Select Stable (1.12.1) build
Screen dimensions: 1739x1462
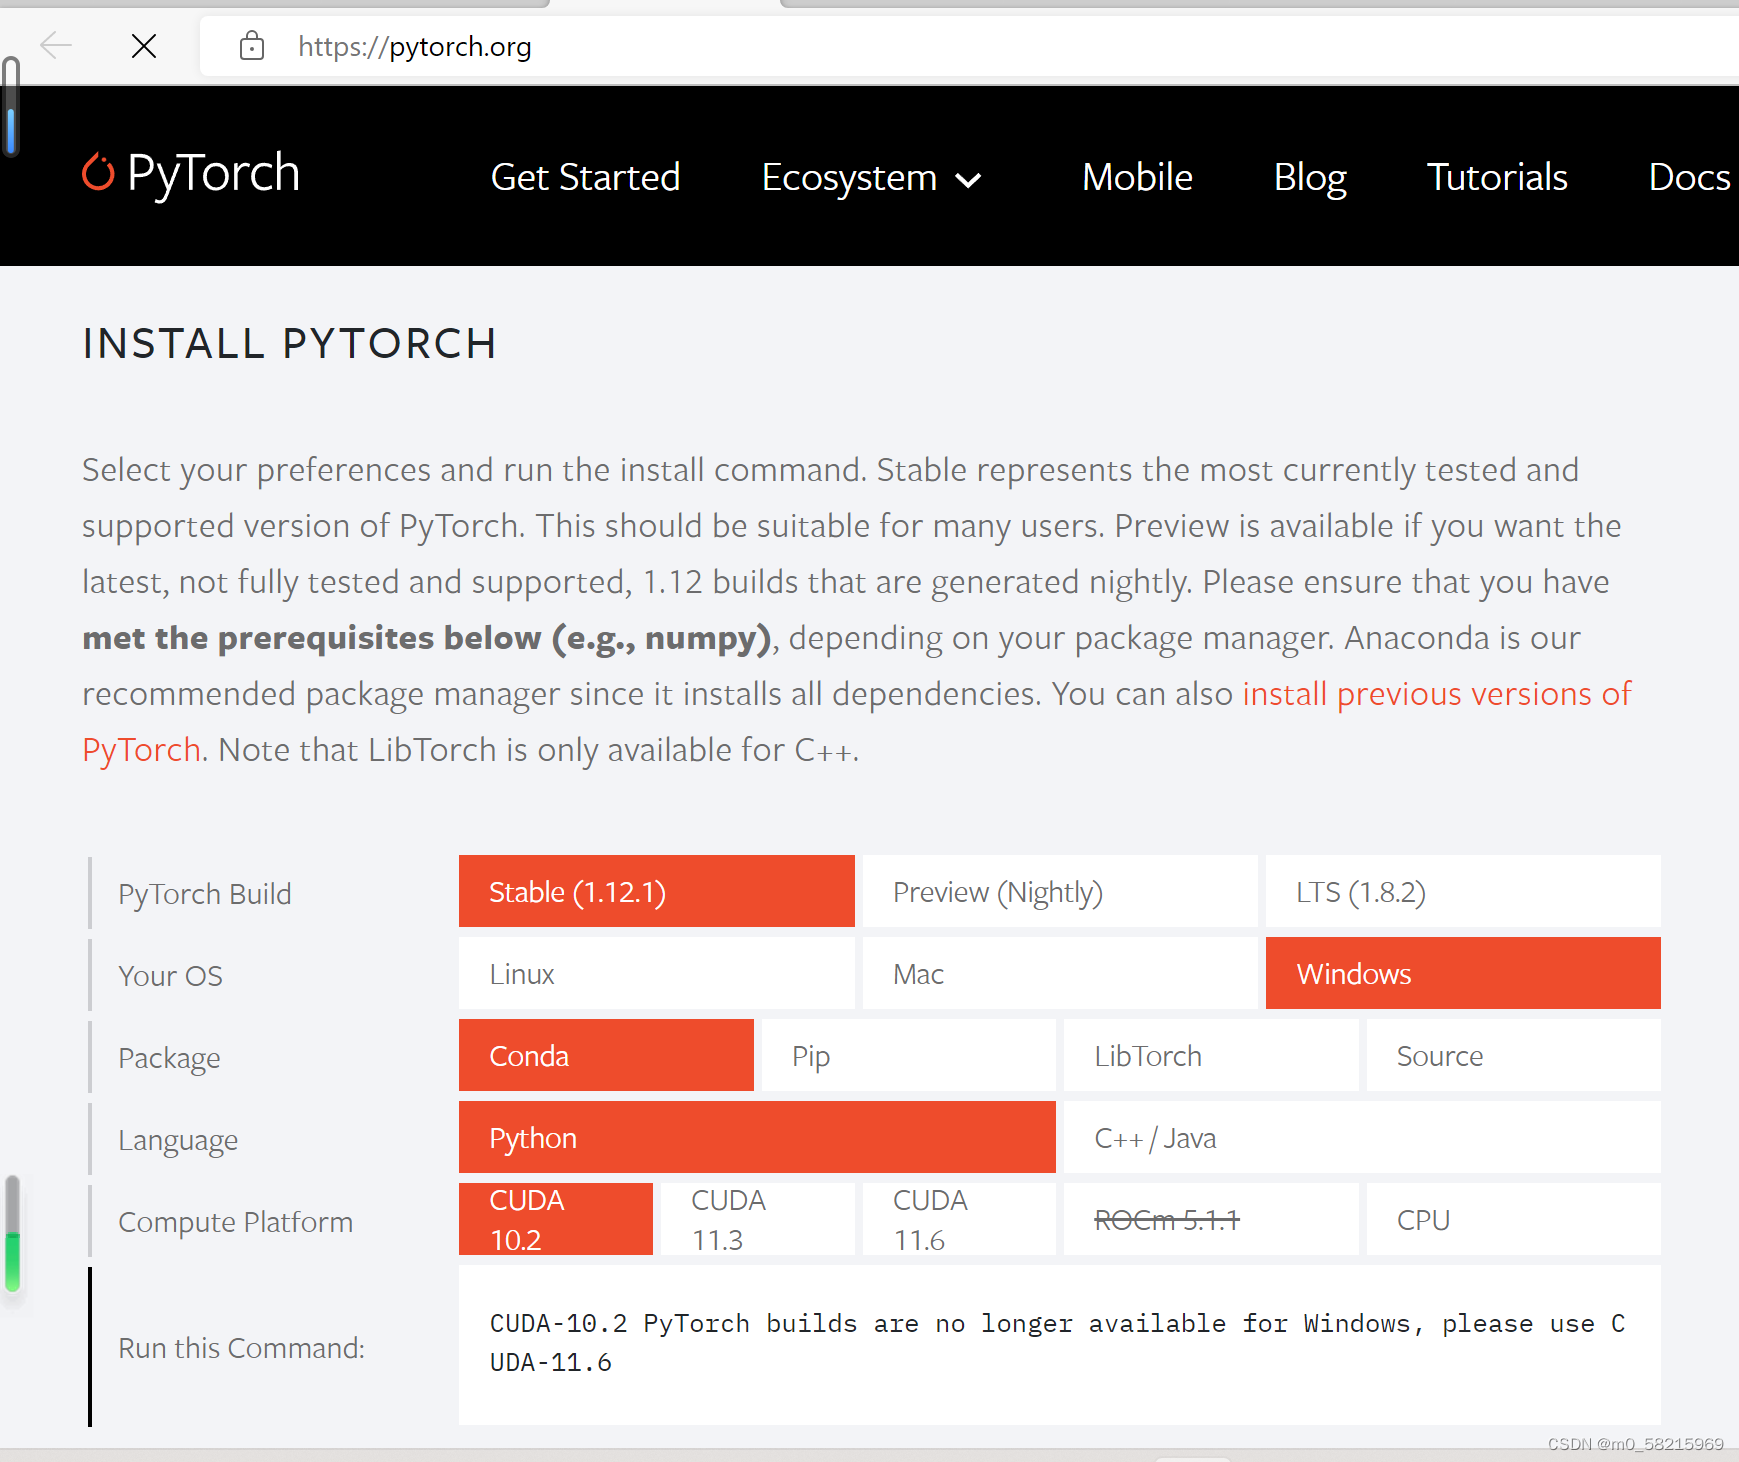(657, 891)
